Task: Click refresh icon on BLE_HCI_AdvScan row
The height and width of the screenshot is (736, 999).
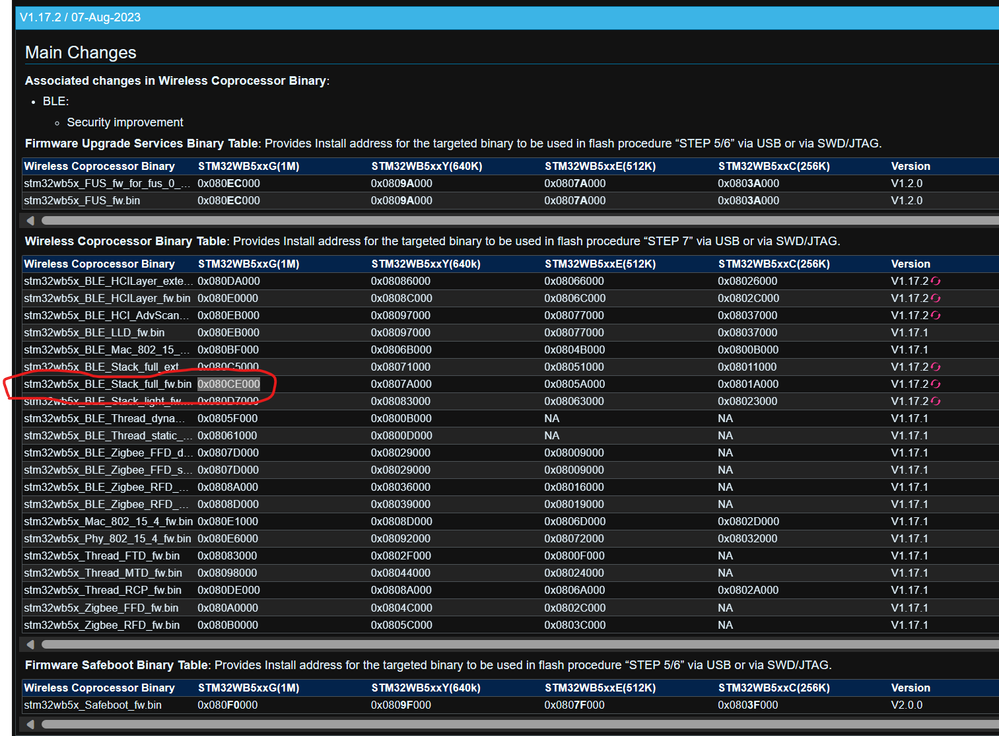Action: [x=935, y=315]
